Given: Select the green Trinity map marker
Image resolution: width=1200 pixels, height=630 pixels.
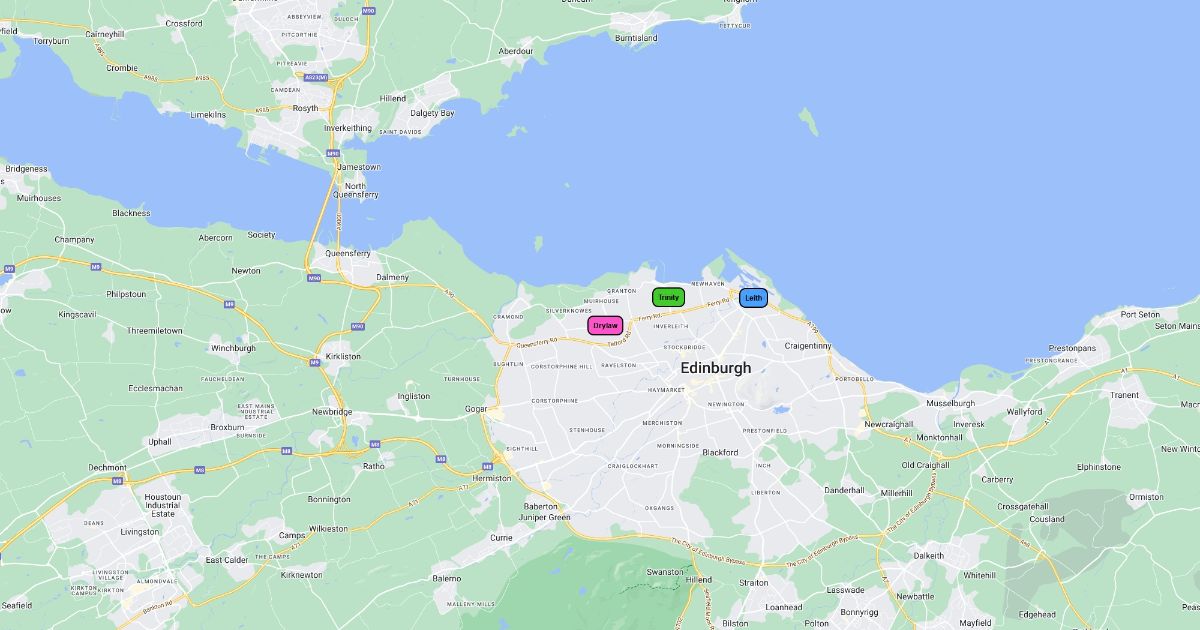Looking at the screenshot, I should point(669,297).
